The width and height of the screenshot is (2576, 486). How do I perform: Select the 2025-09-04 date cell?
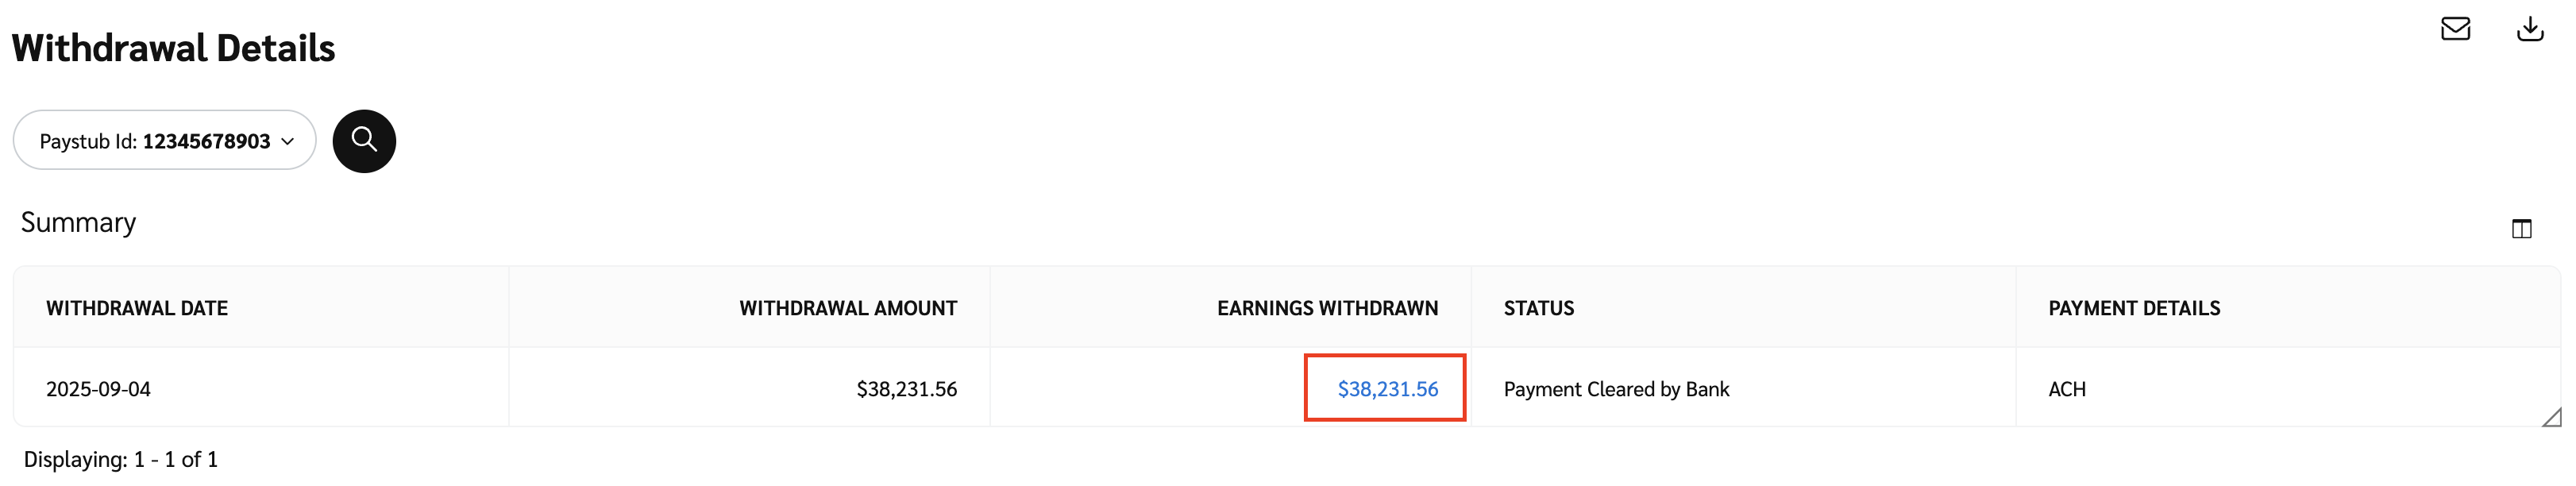pos(98,389)
